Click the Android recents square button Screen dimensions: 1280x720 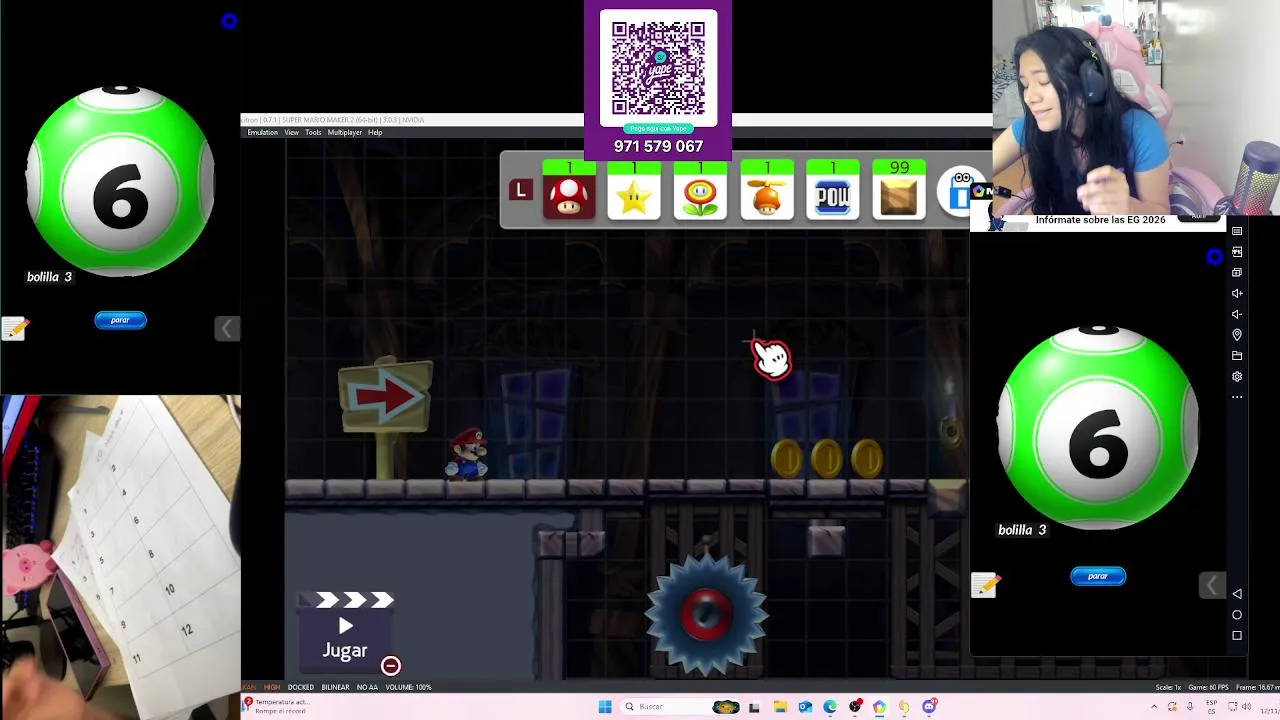pyautogui.click(x=1237, y=636)
